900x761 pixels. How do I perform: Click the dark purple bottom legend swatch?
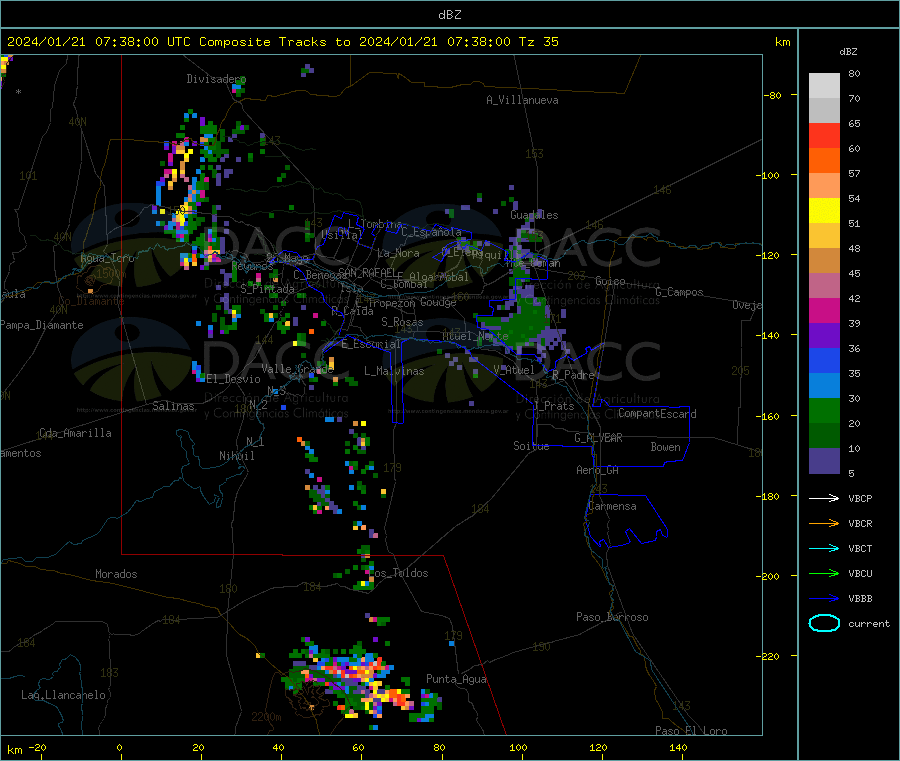[824, 461]
